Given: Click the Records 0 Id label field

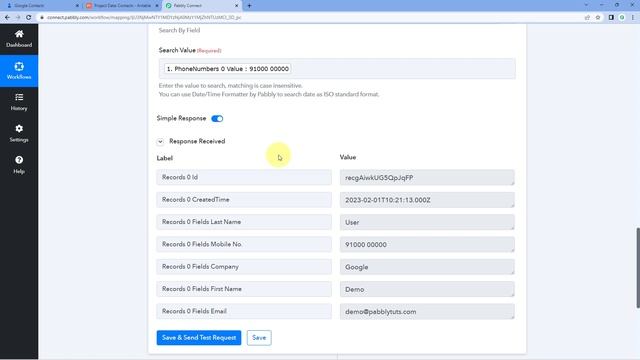Looking at the screenshot, I should (x=244, y=177).
